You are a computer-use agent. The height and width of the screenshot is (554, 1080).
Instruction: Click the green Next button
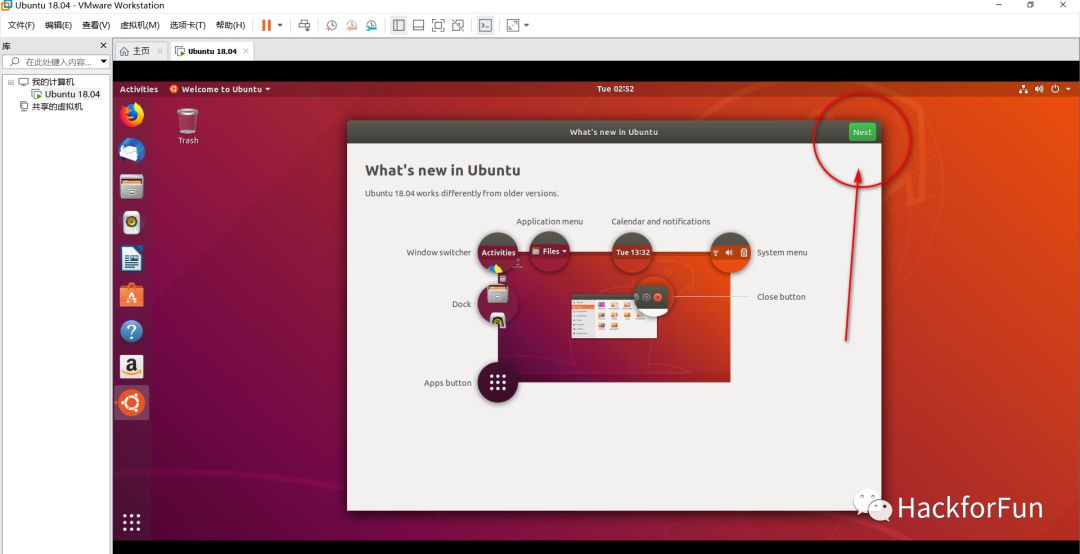862,132
